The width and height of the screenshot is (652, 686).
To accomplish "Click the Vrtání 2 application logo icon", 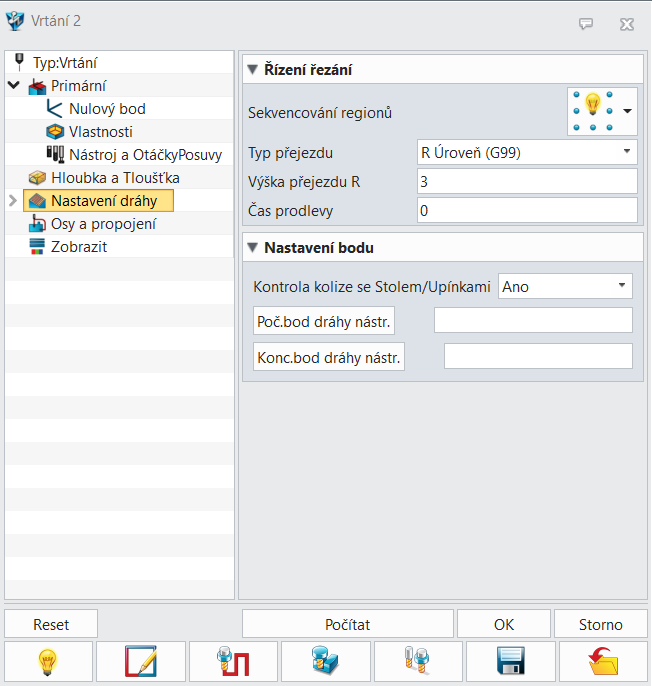I will tap(15, 21).
